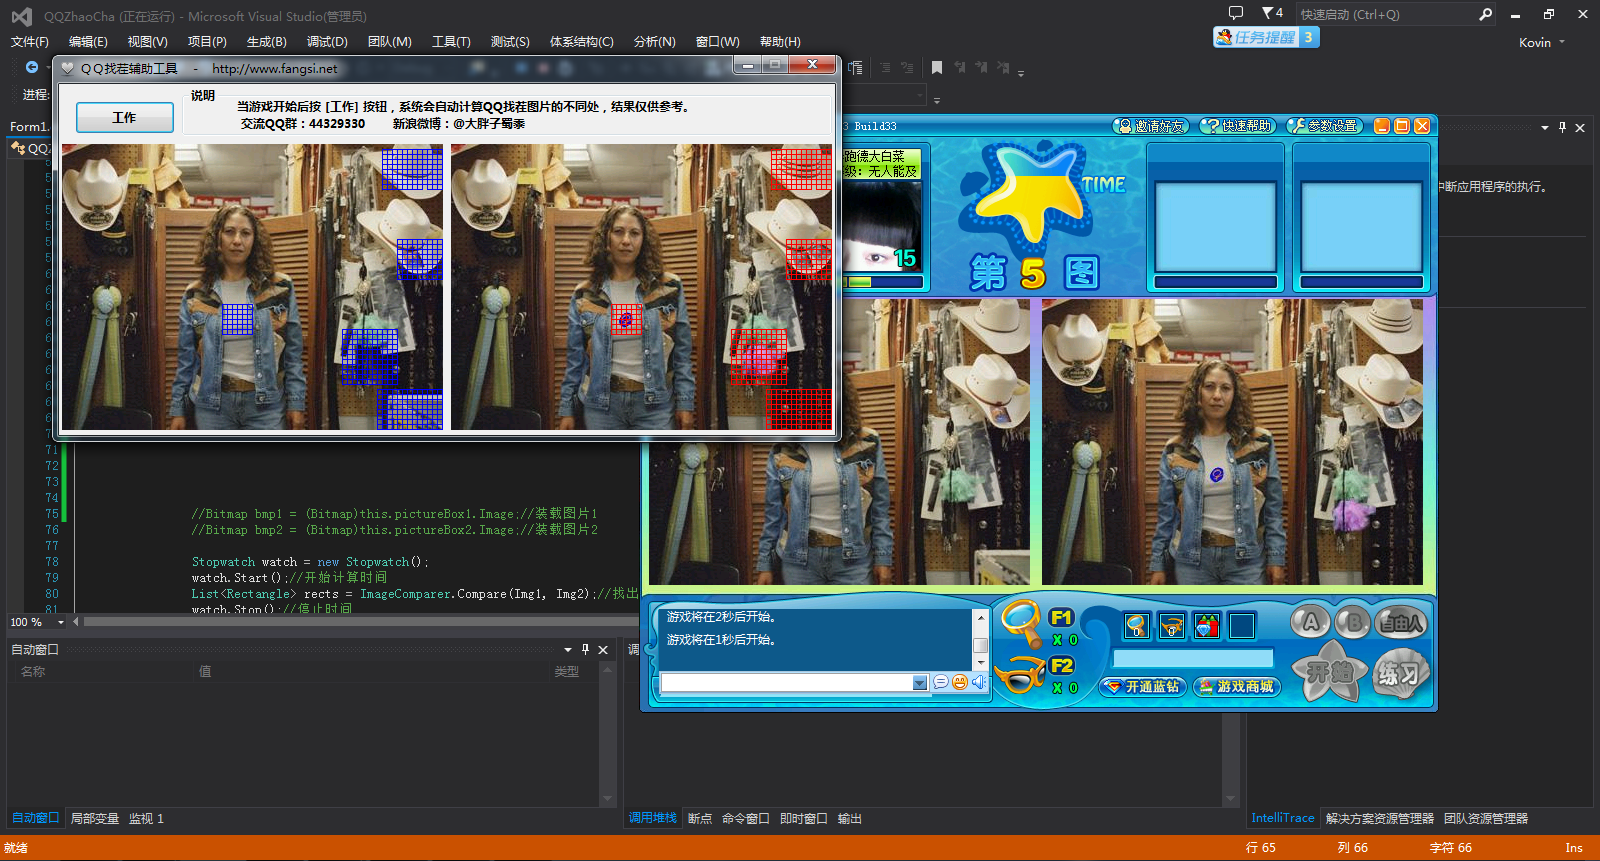Go to next bookmark icon
This screenshot has height=861, width=1600.
pyautogui.click(x=981, y=68)
